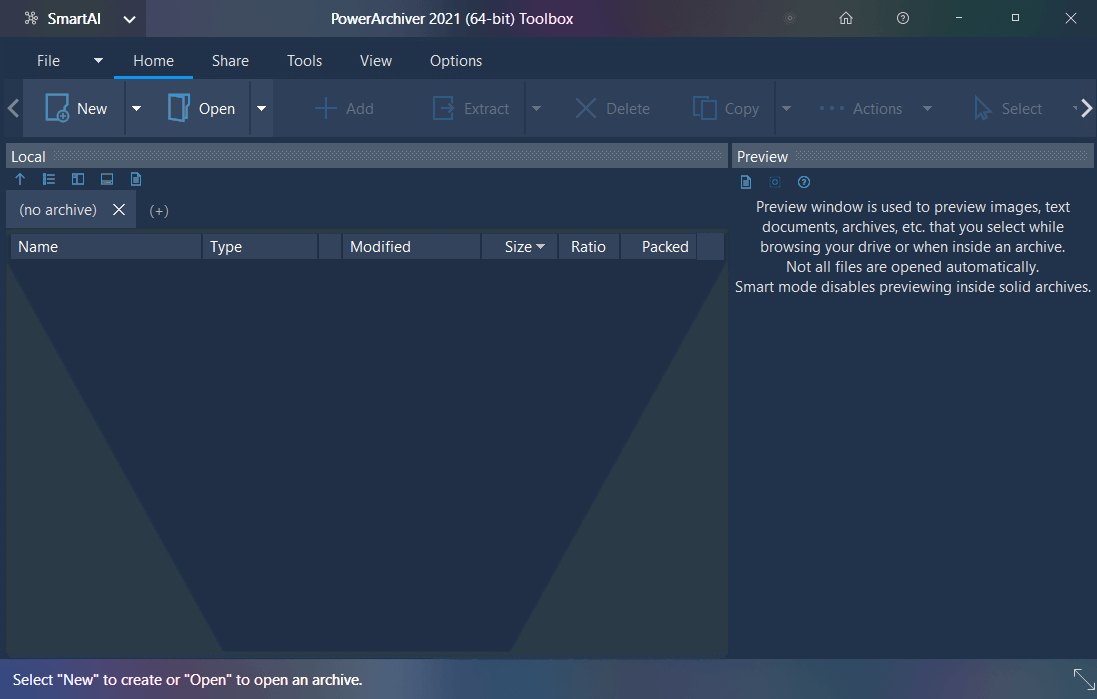Click the SmartAI logo icon
The height and width of the screenshot is (699, 1097).
(31, 18)
